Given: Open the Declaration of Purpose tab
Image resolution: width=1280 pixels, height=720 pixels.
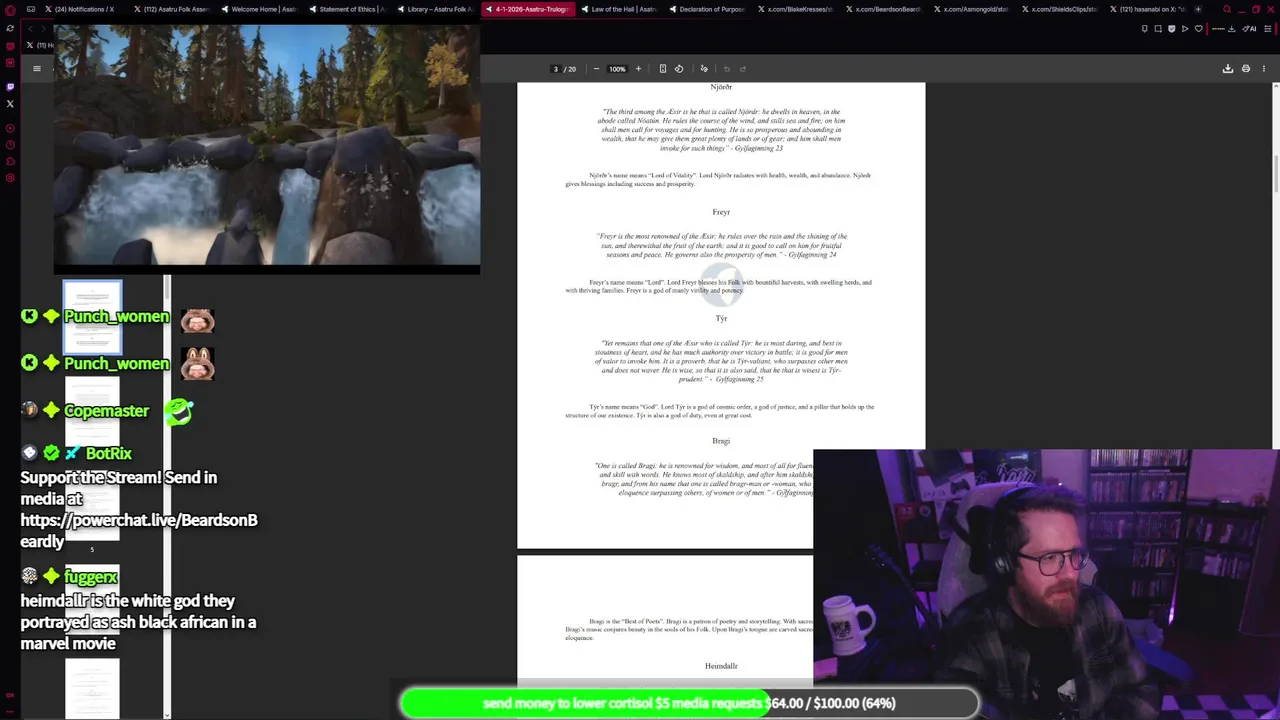Looking at the screenshot, I should click(x=706, y=9).
